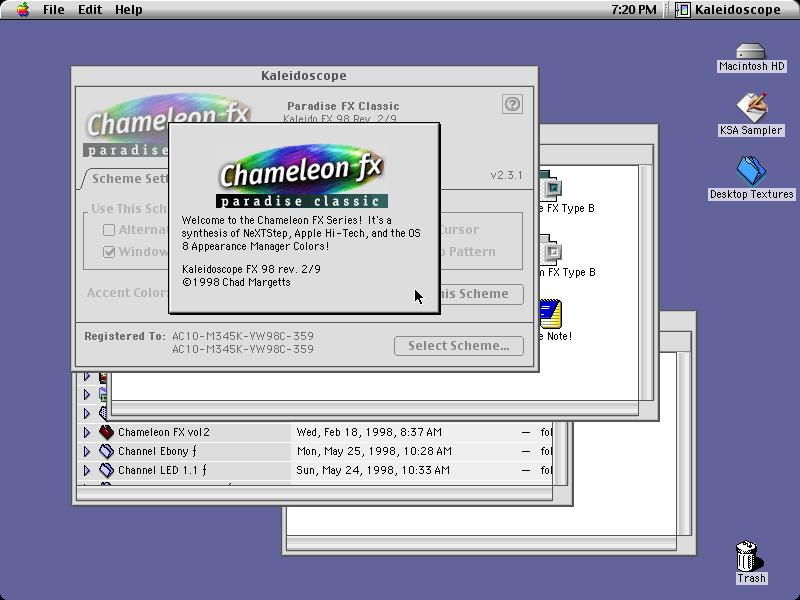Click the date "Sun, May 24, 1998, 10:33 AM"

(373, 470)
